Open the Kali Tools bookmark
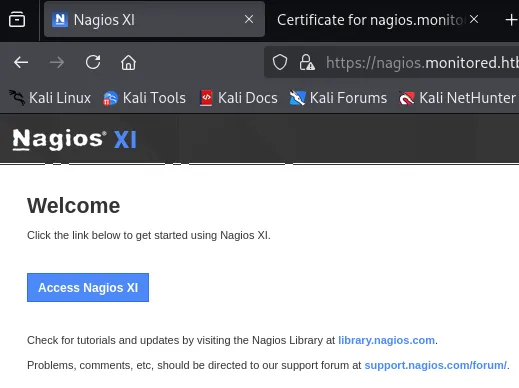Screen dimensions: 519x388 pos(144,98)
